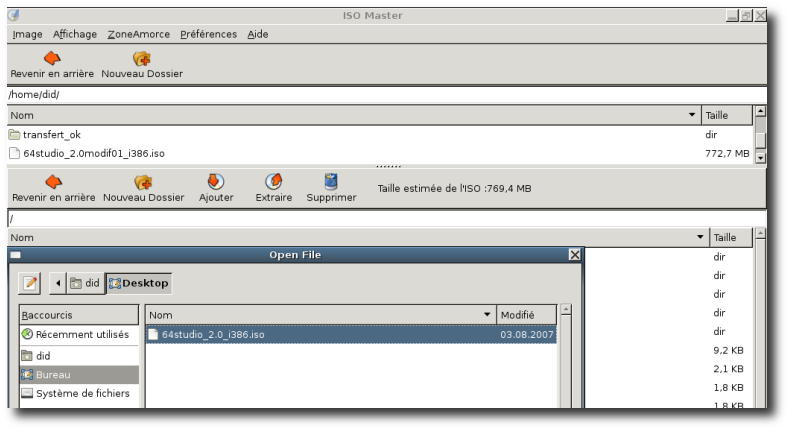
Task: Open the Préférences menu
Action: [208, 34]
